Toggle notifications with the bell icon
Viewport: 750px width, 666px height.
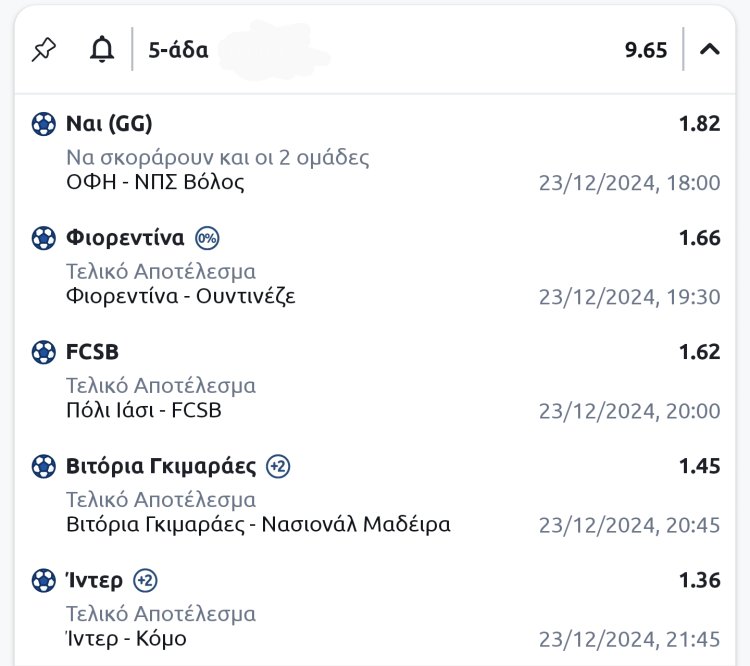(102, 49)
